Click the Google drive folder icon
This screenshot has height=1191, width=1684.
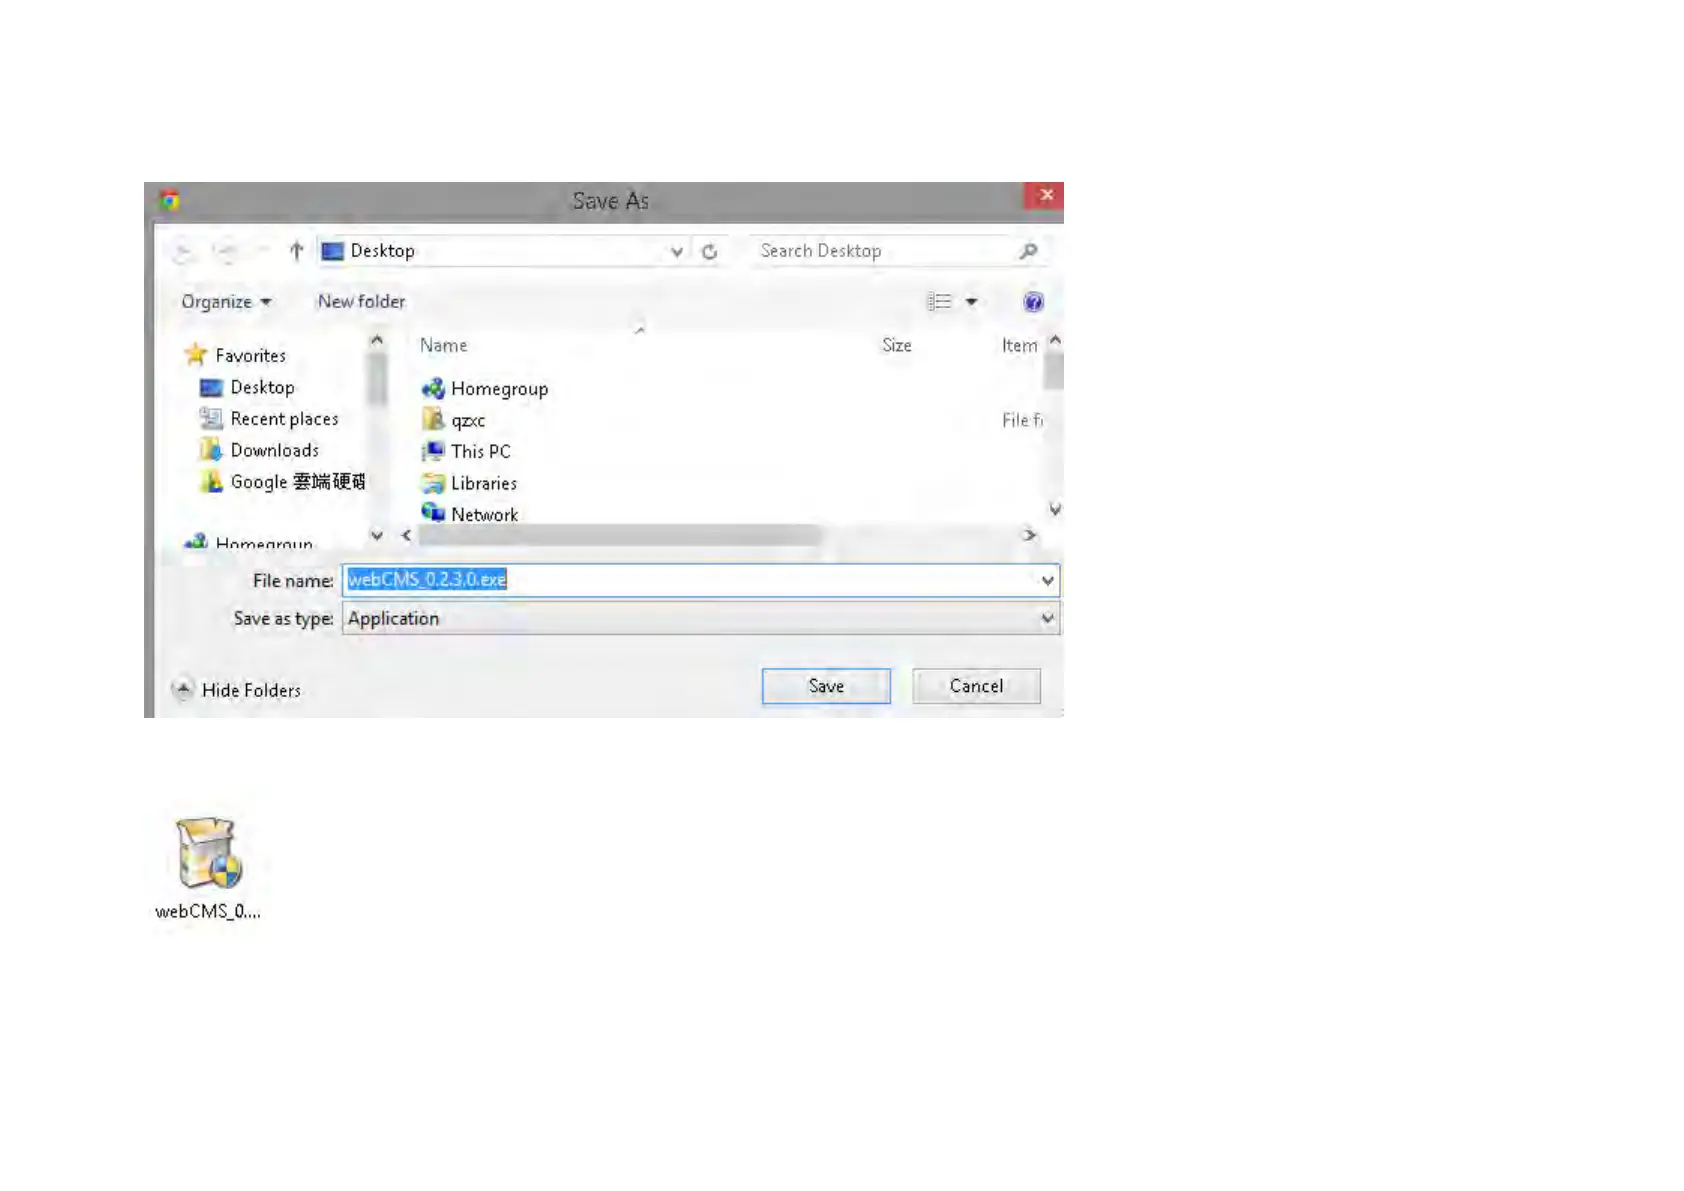[x=210, y=482]
